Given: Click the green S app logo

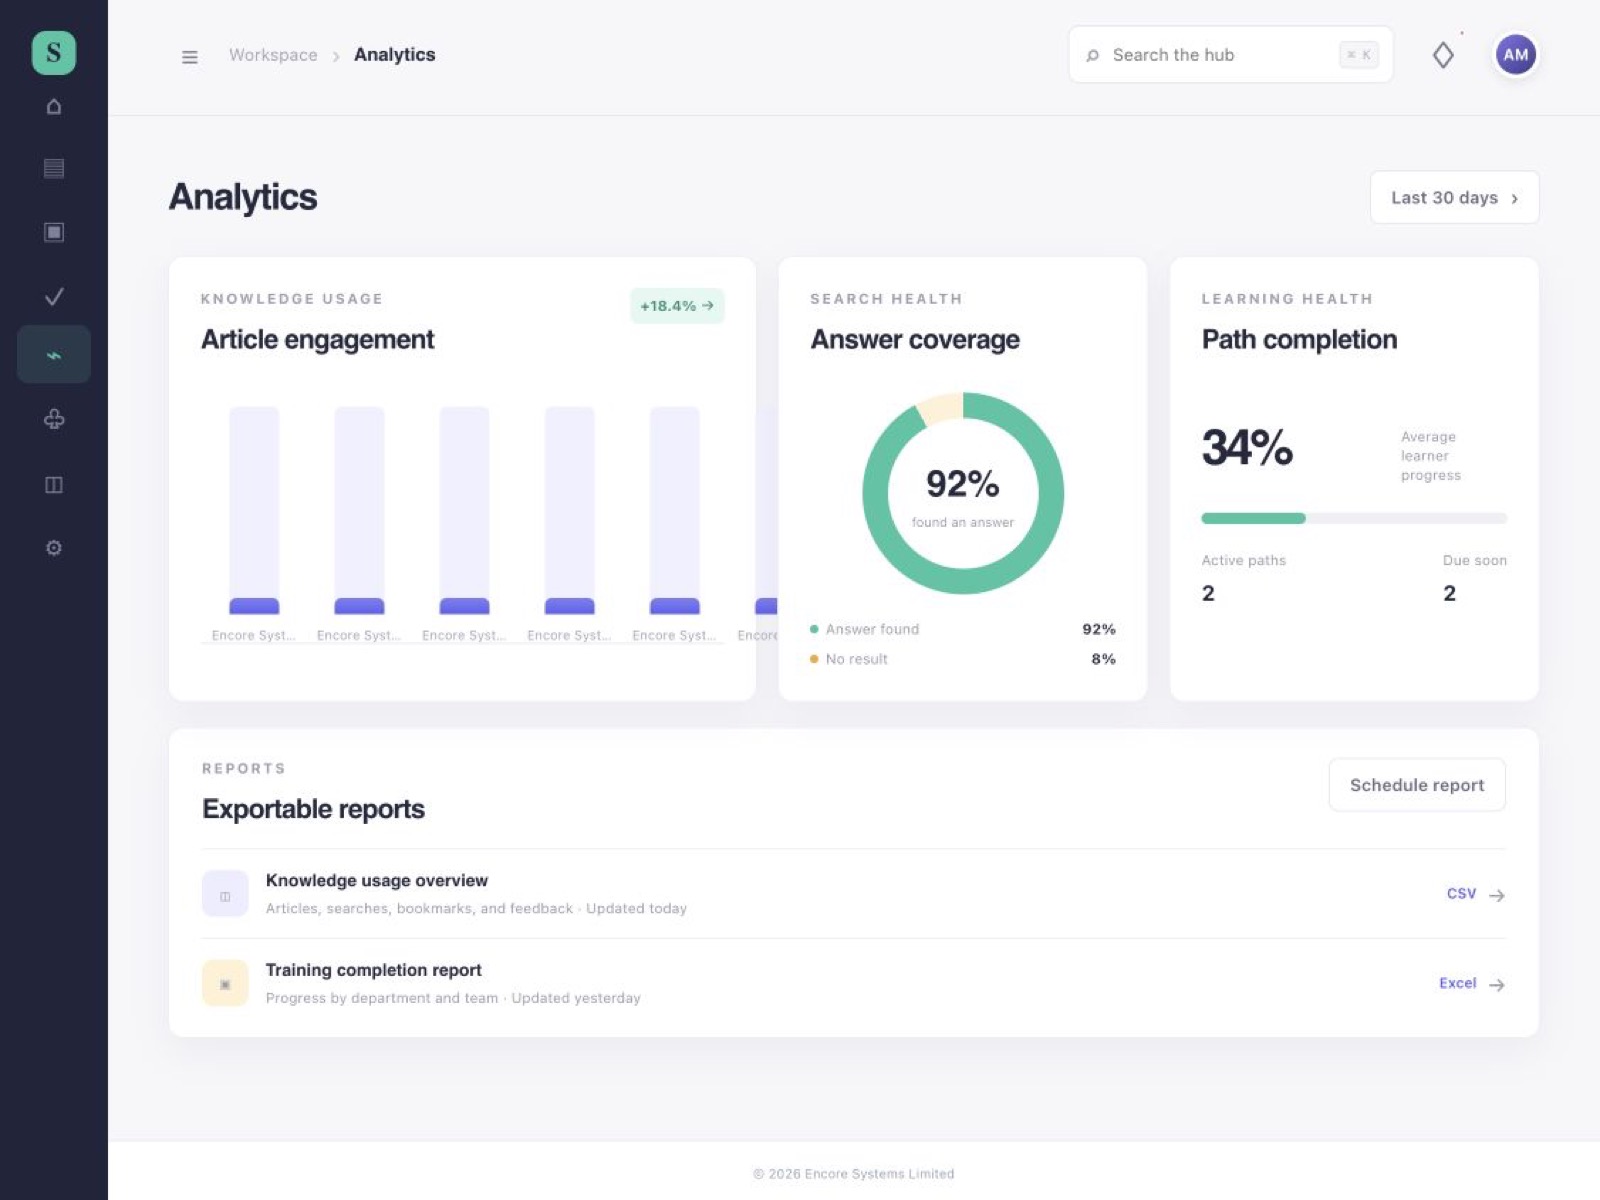Looking at the screenshot, I should (54, 52).
